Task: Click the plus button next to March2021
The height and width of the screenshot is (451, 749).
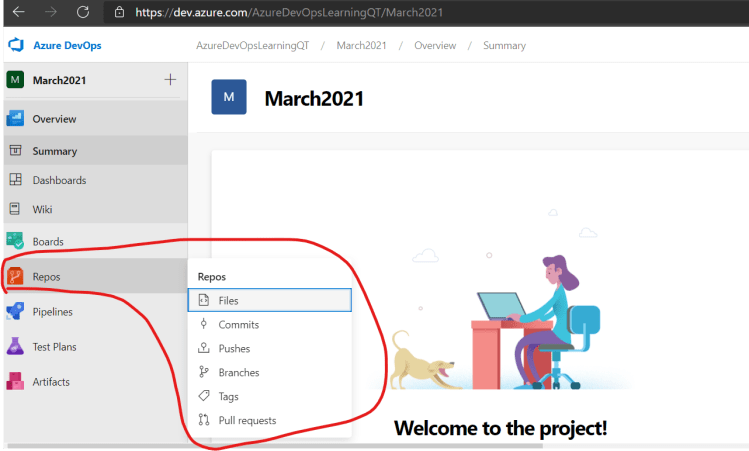Action: tap(170, 79)
